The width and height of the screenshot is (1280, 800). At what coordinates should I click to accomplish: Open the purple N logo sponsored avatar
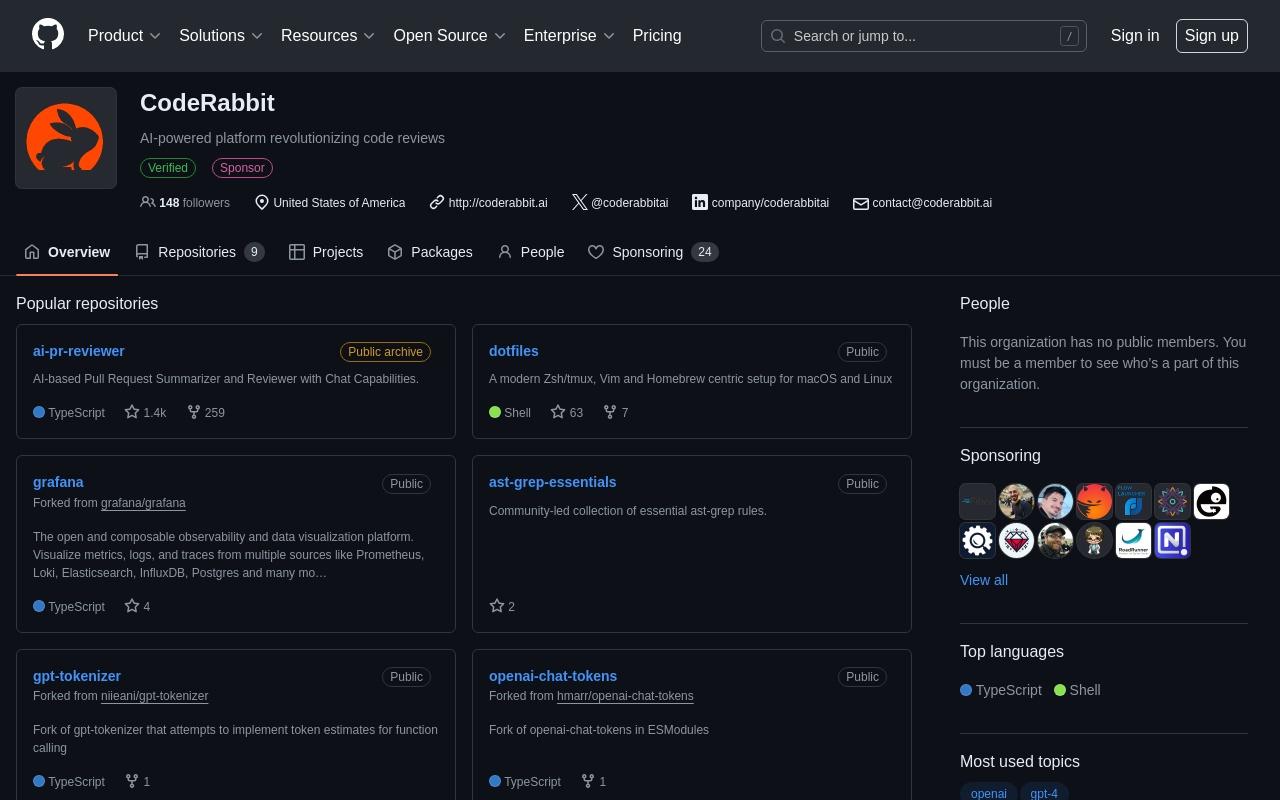click(x=1172, y=541)
